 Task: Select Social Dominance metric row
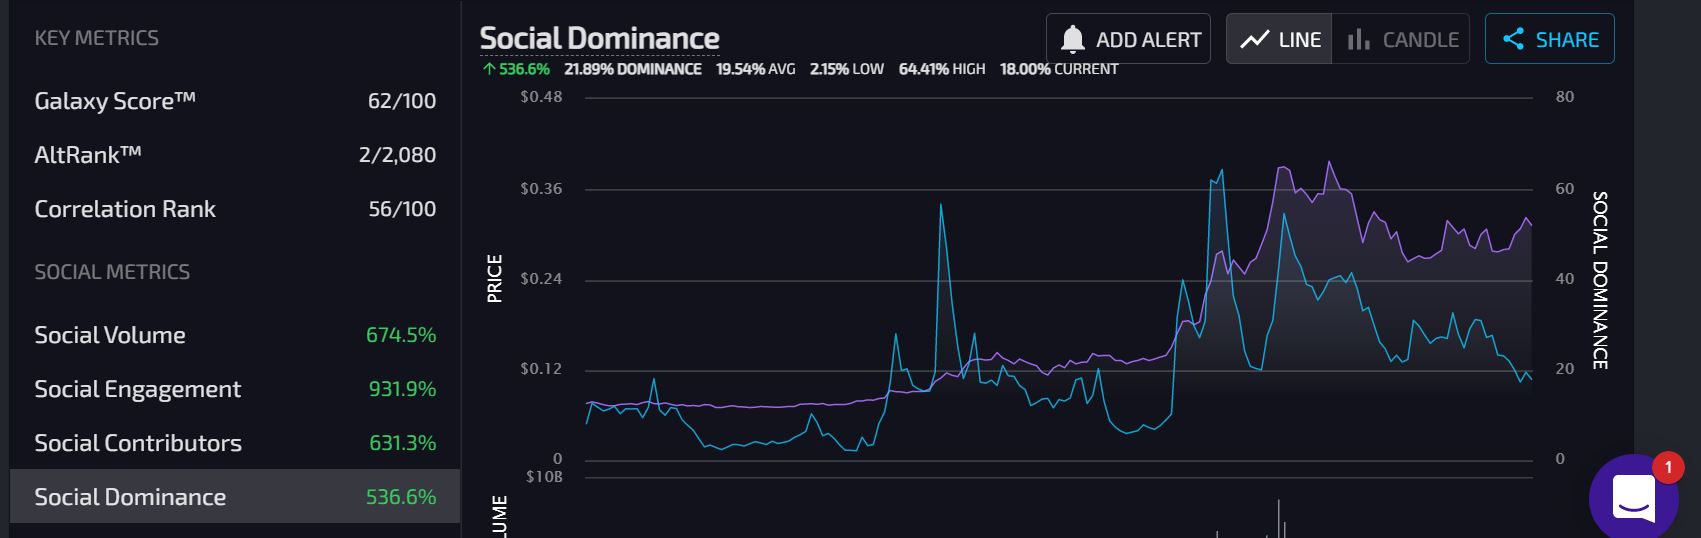click(x=235, y=496)
